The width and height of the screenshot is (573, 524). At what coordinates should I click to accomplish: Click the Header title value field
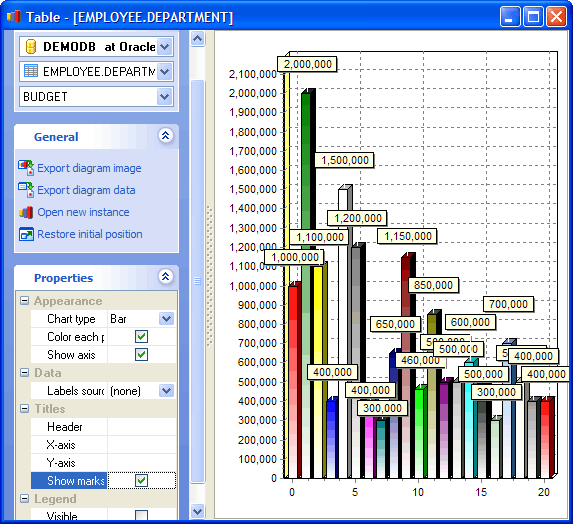pos(142,427)
